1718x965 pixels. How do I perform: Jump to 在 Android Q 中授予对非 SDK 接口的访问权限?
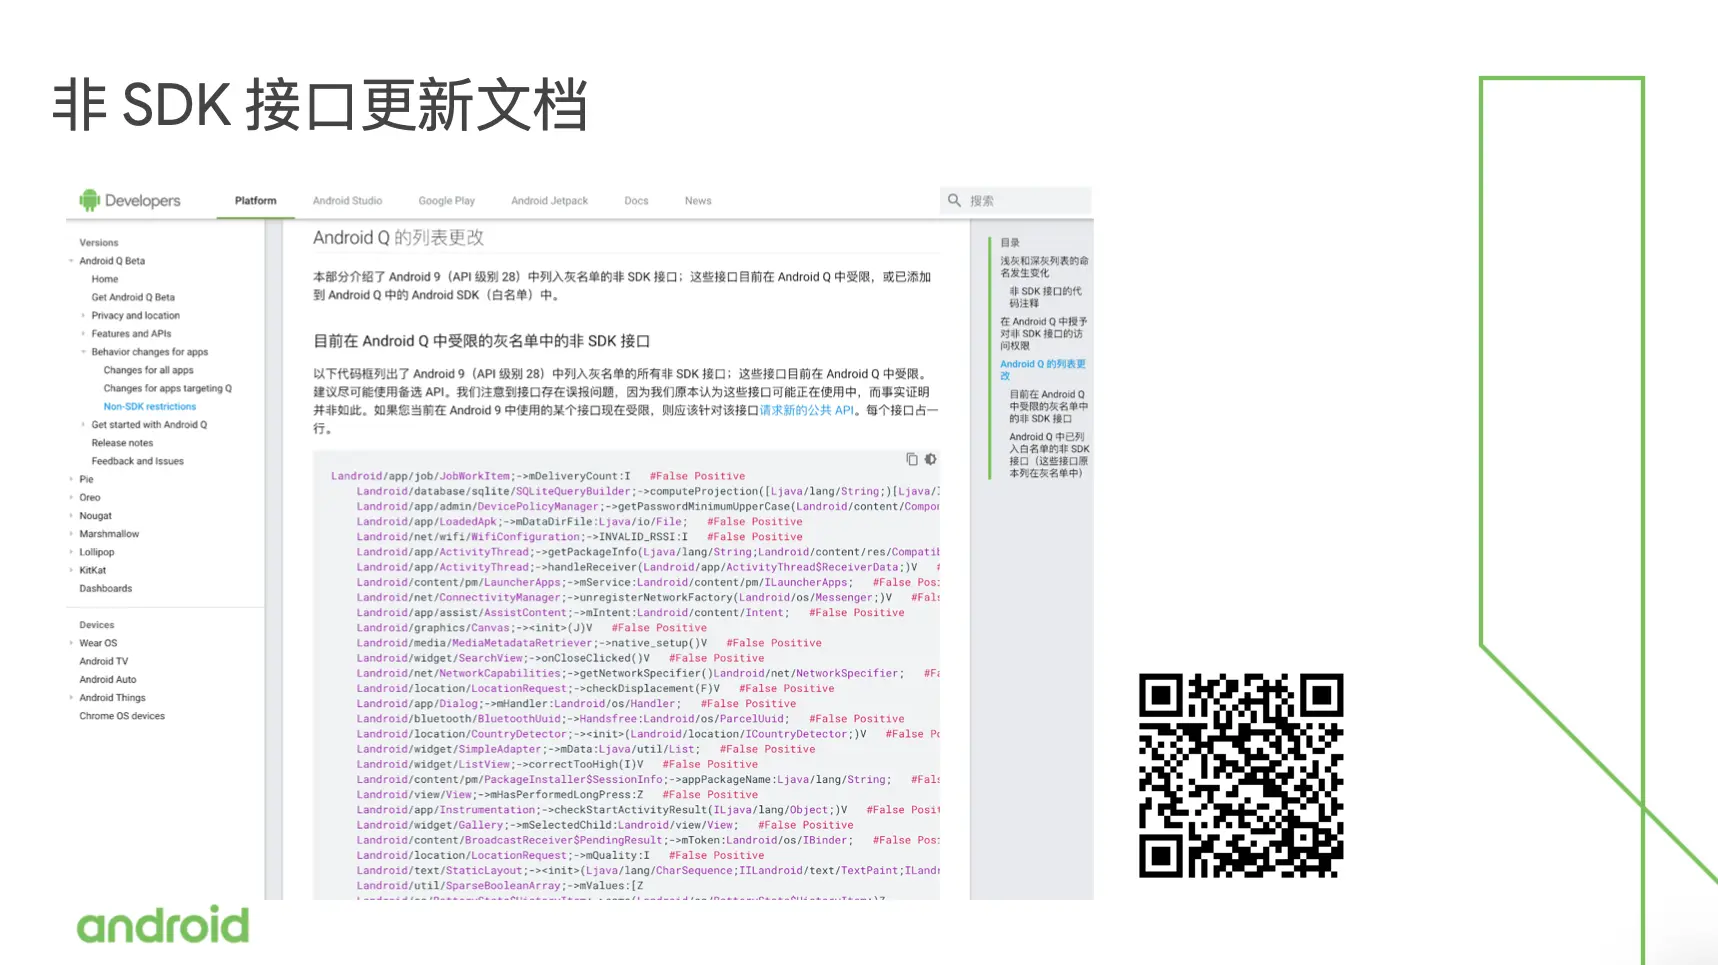1044,334
